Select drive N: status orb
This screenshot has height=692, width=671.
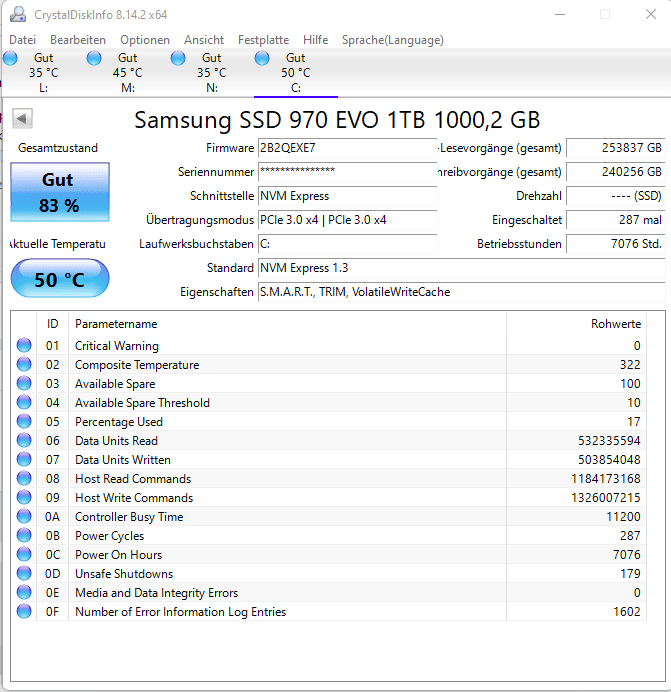[178, 58]
